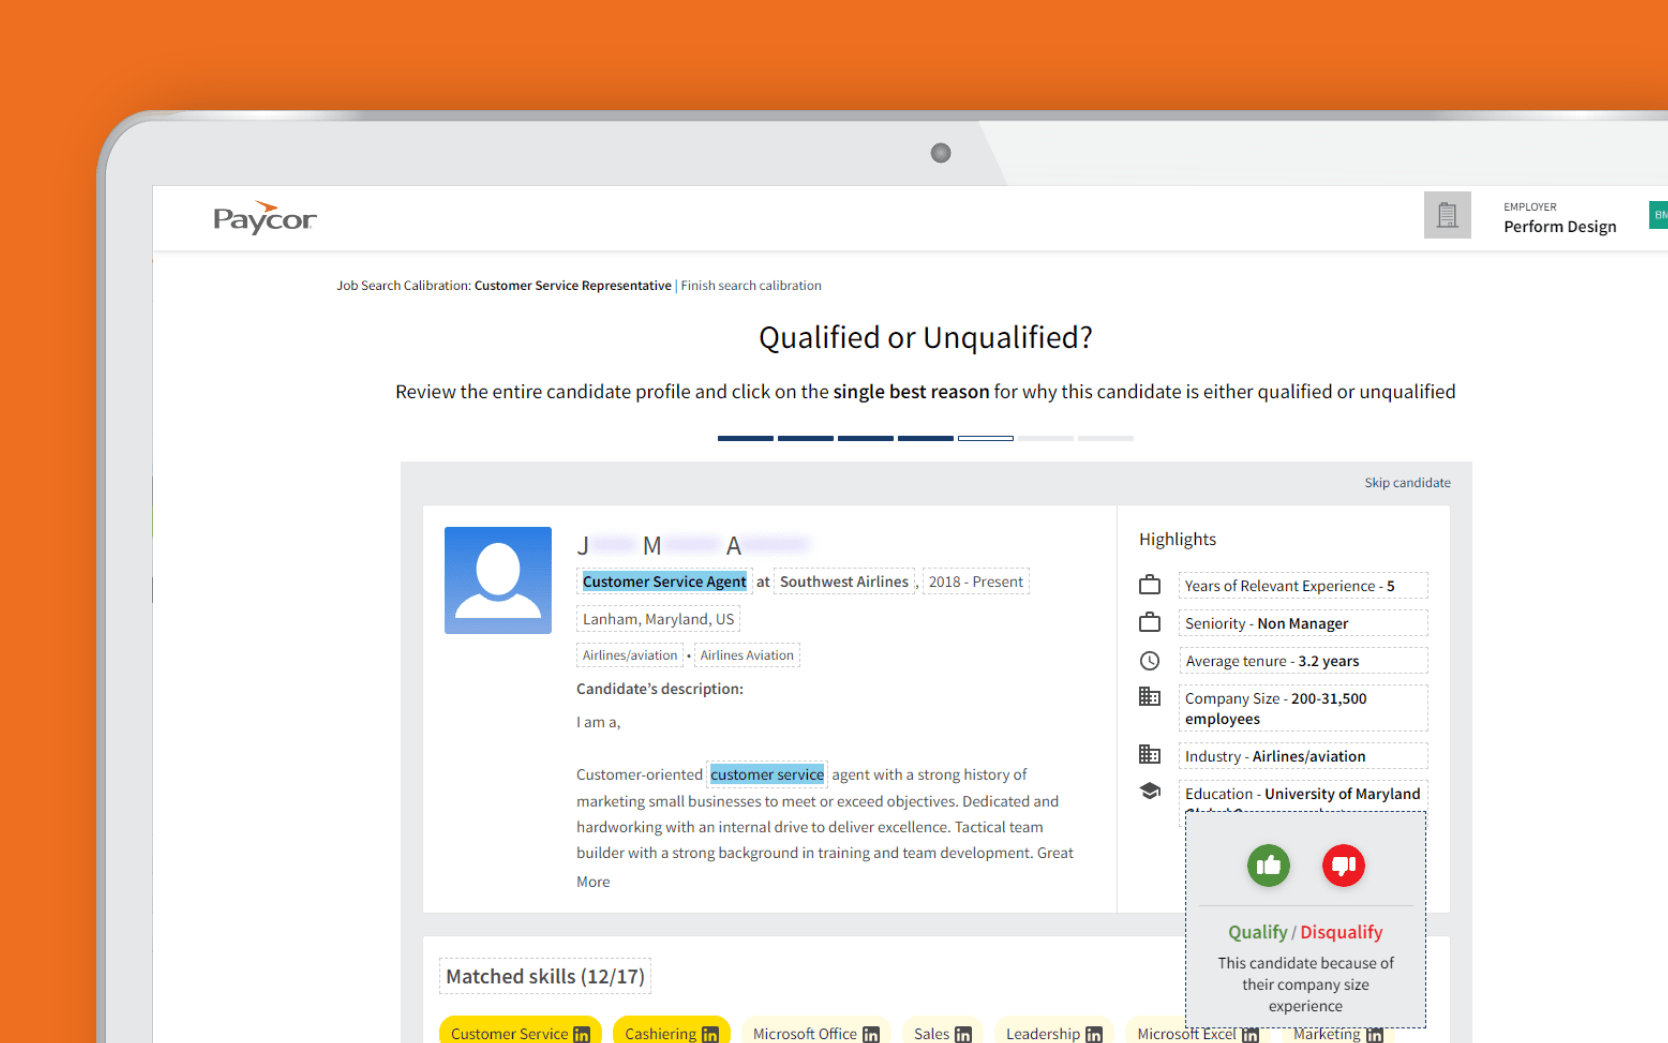This screenshot has width=1668, height=1043.
Task: Click the Sales skill tag
Action: point(942,1032)
